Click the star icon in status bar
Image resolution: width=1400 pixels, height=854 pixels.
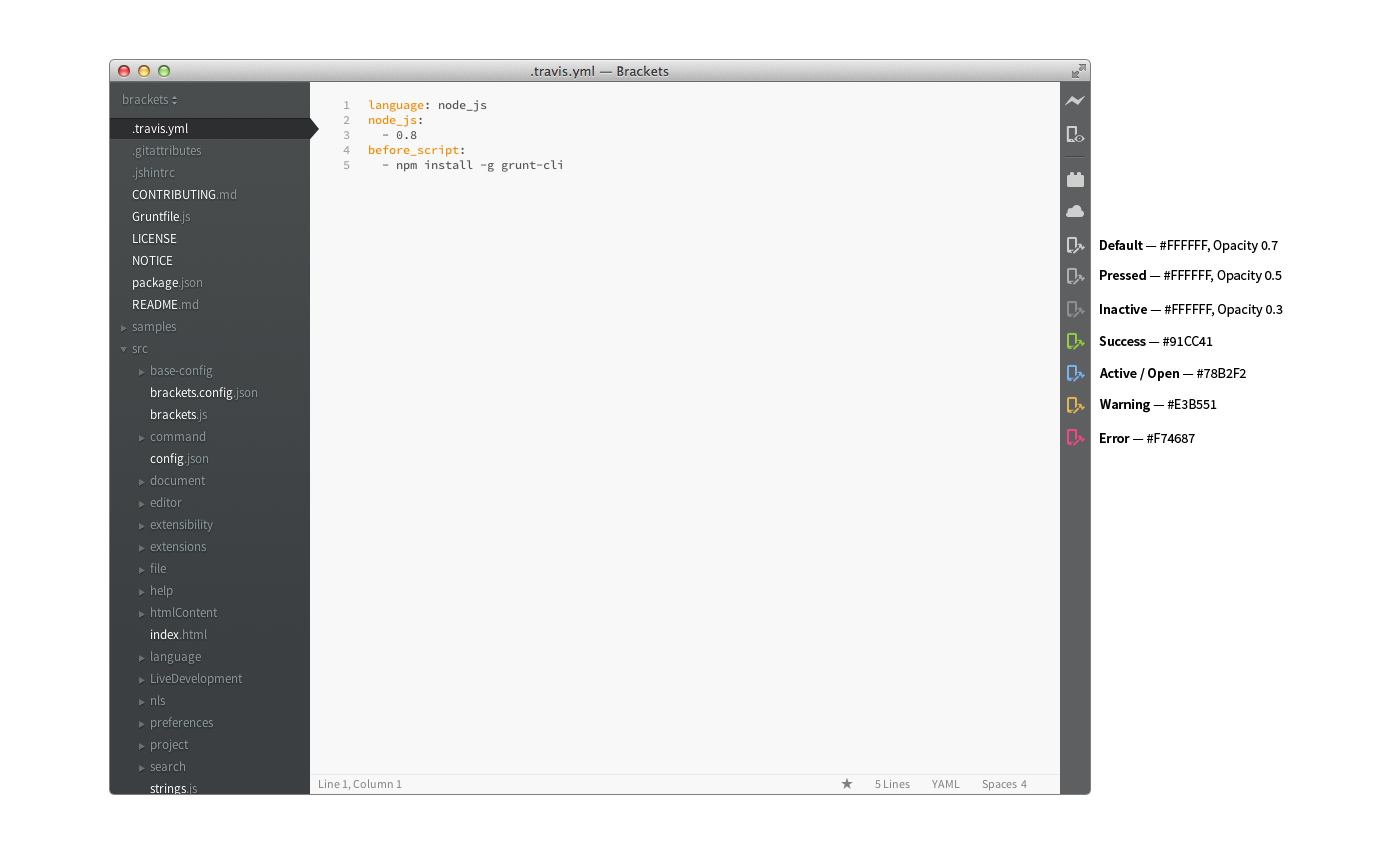[x=847, y=784]
